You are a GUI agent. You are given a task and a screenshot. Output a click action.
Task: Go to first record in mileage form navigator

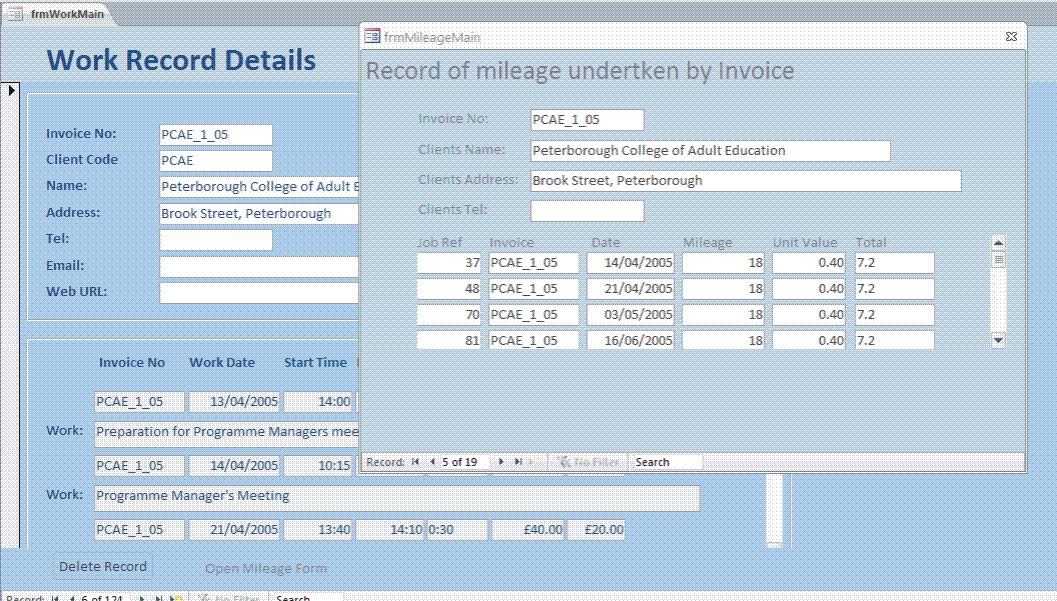[415, 462]
